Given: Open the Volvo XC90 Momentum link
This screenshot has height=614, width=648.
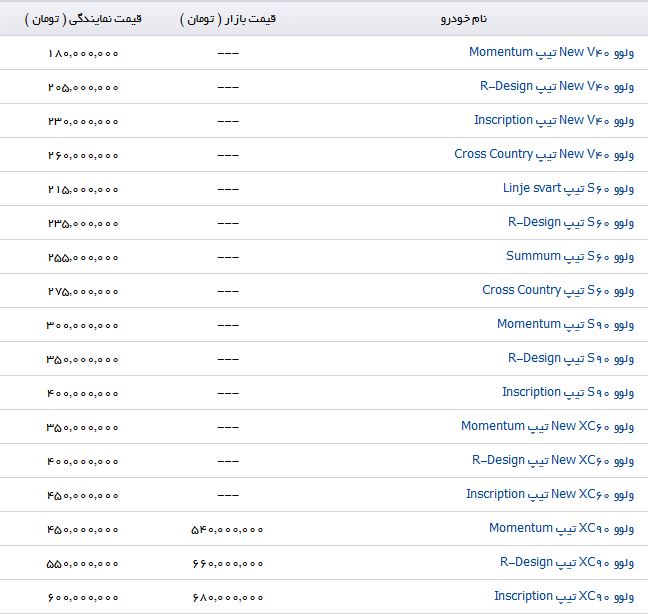Looking at the screenshot, I should [x=562, y=528].
